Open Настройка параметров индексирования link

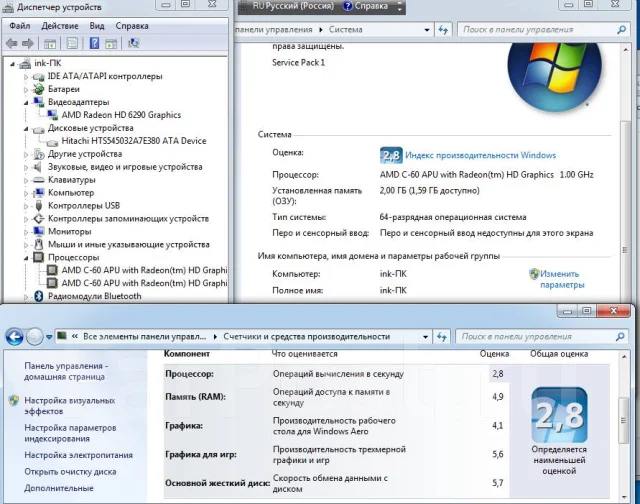pyautogui.click(x=70, y=433)
